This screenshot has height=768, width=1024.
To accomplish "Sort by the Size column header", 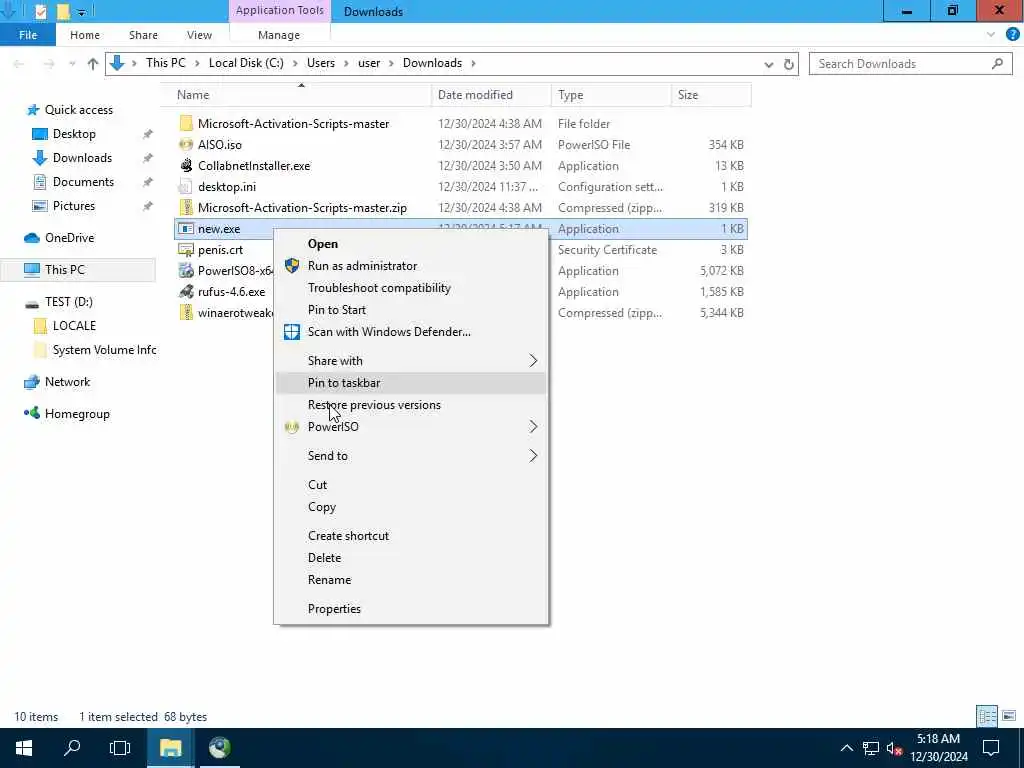I will [x=711, y=95].
